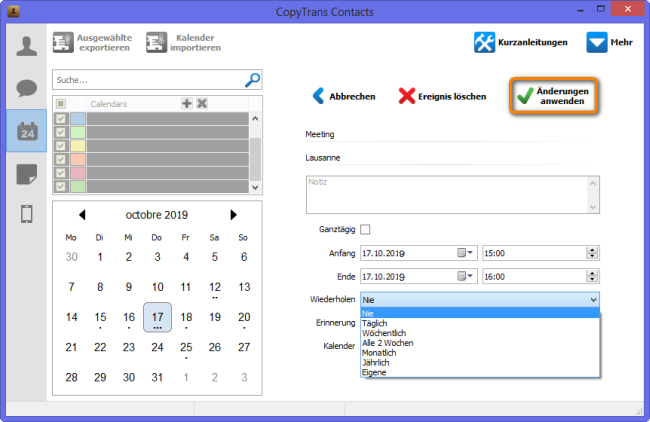Open the Messages speech bubble section

(27, 88)
